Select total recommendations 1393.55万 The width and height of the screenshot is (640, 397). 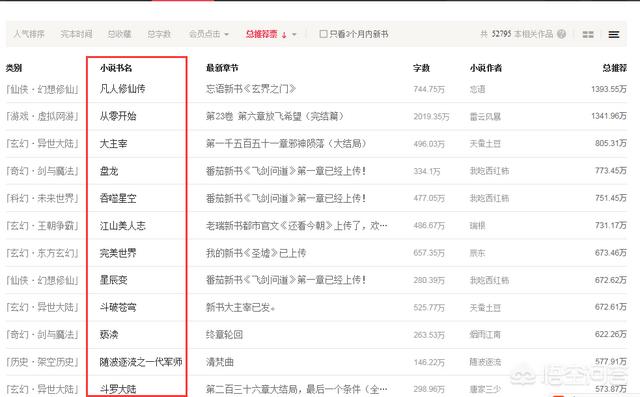click(x=609, y=89)
